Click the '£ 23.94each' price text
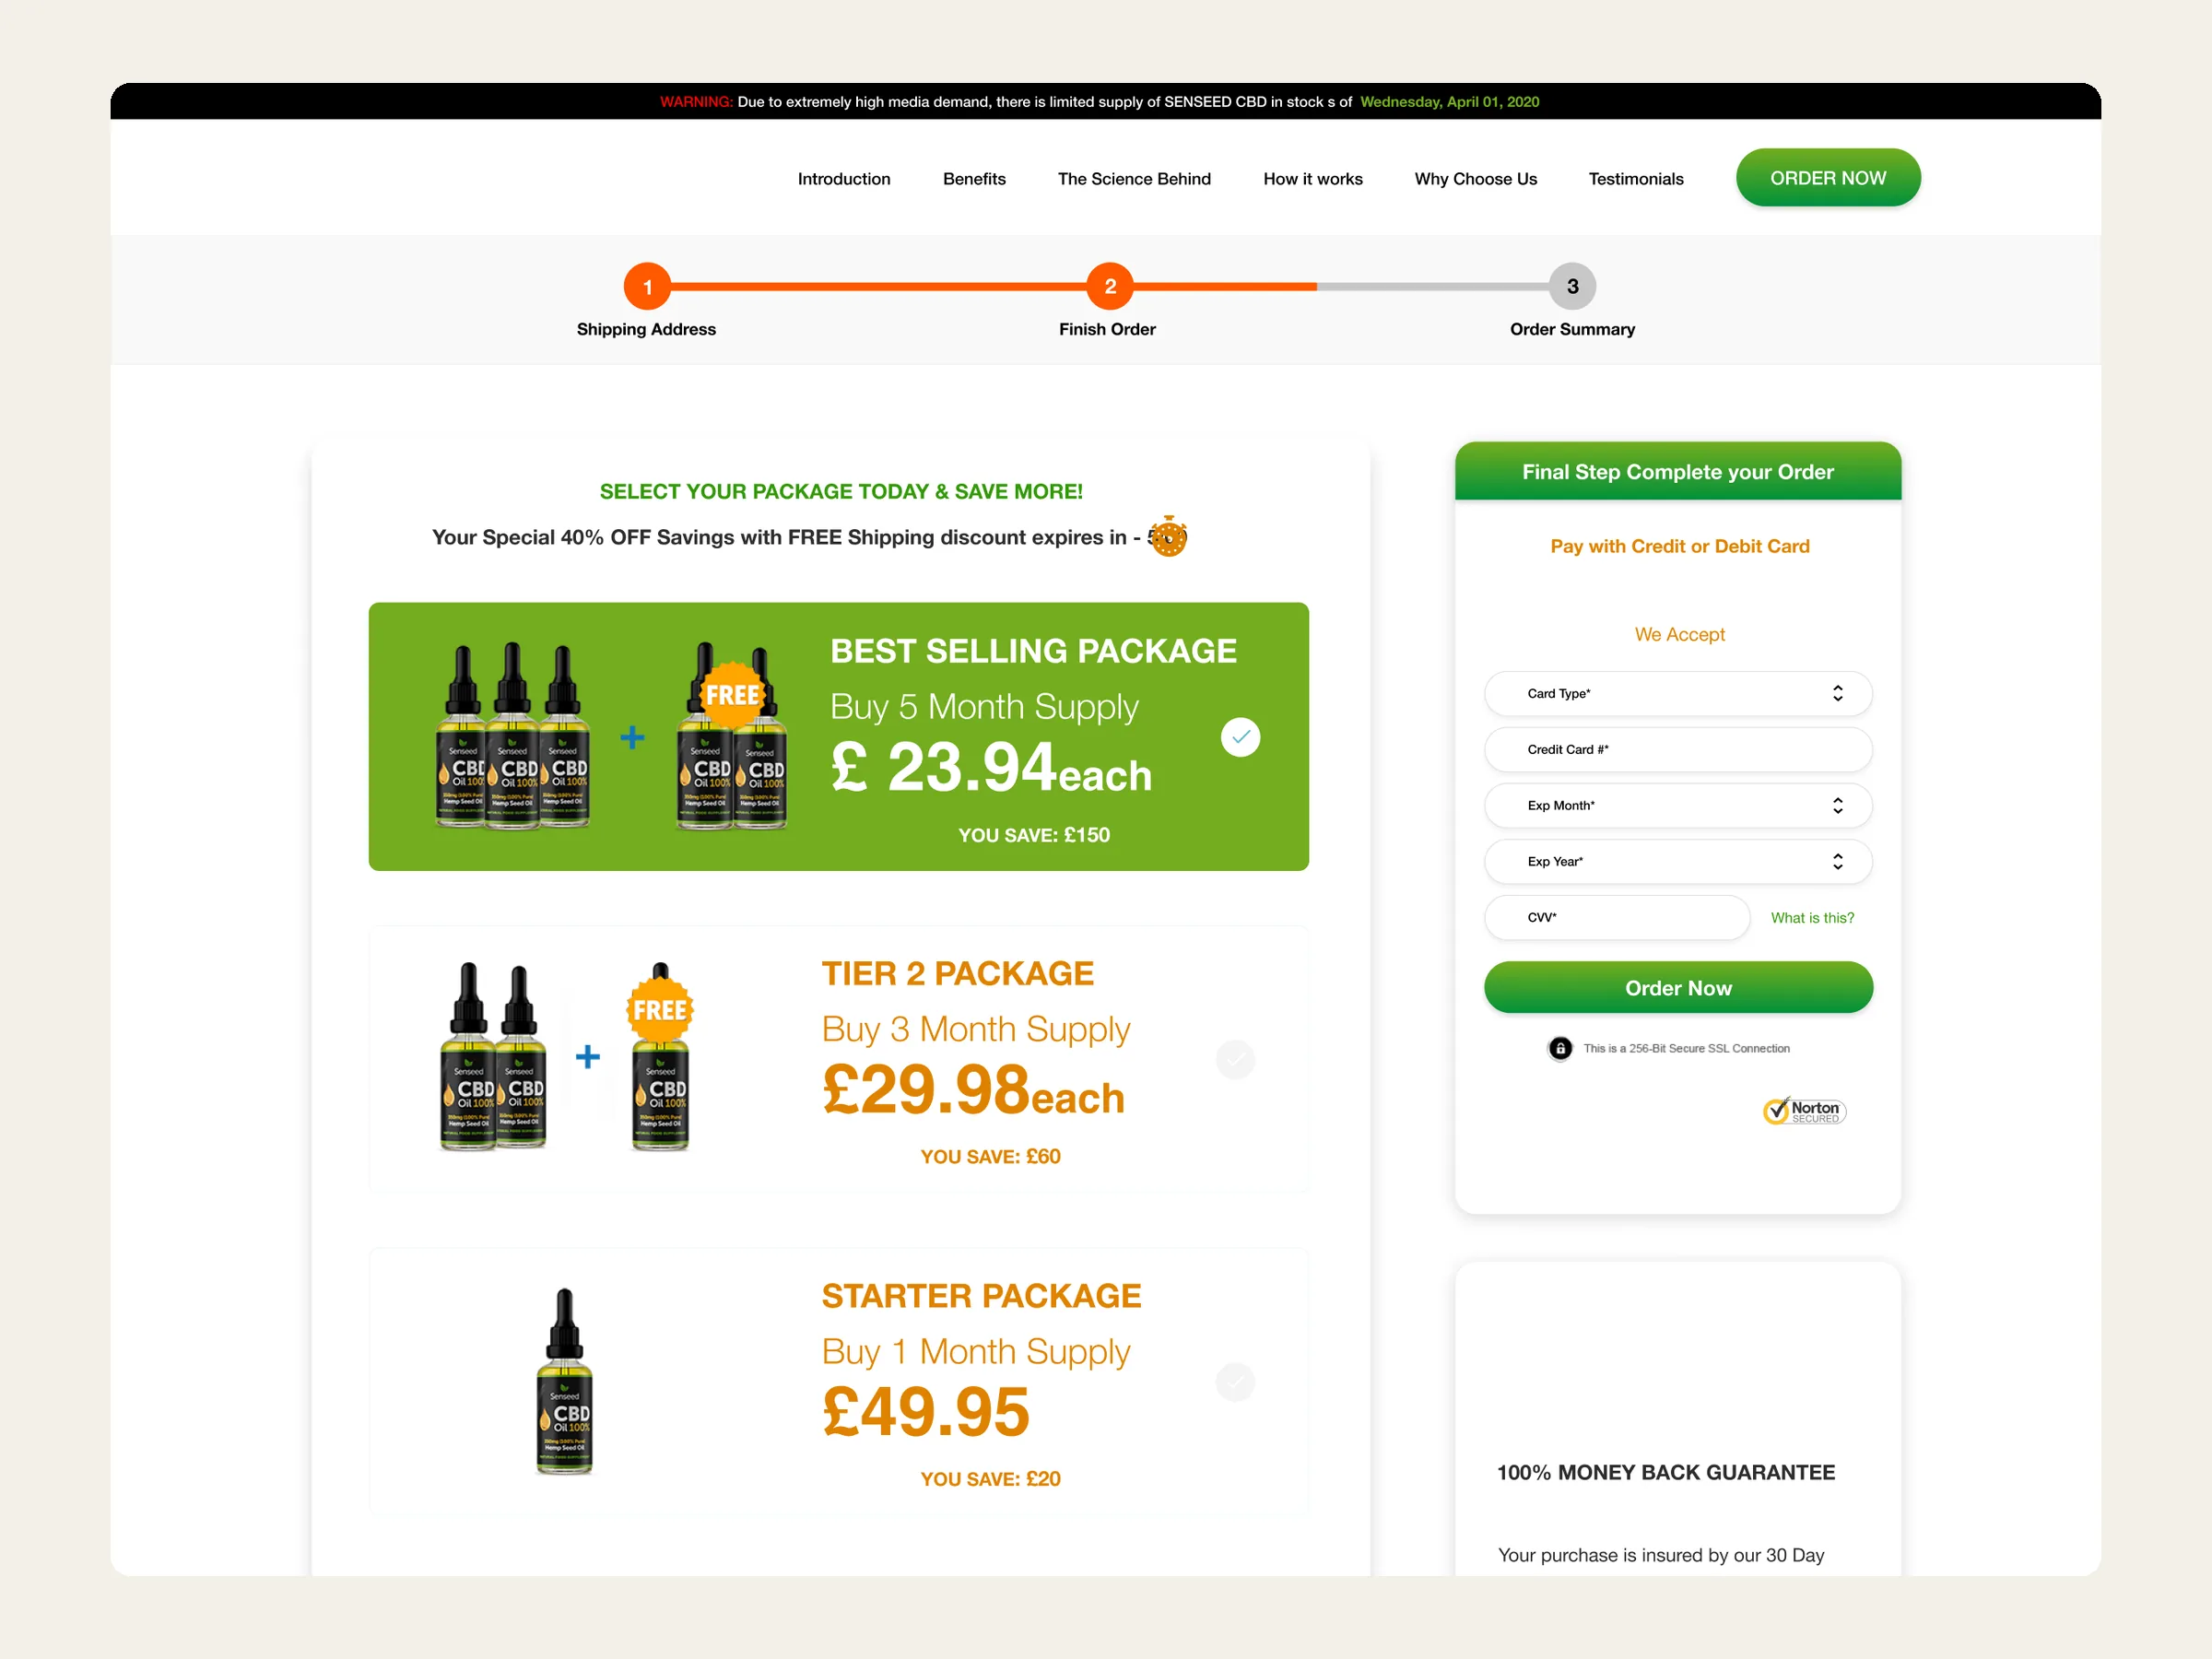 click(x=991, y=768)
